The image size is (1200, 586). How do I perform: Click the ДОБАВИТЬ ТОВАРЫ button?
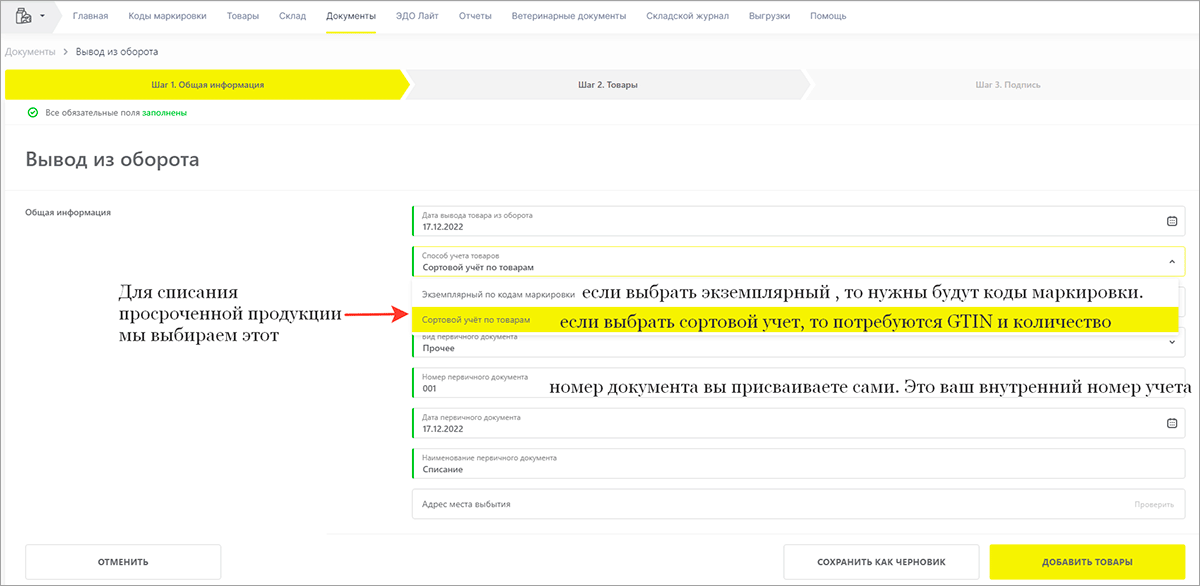[x=1088, y=562]
